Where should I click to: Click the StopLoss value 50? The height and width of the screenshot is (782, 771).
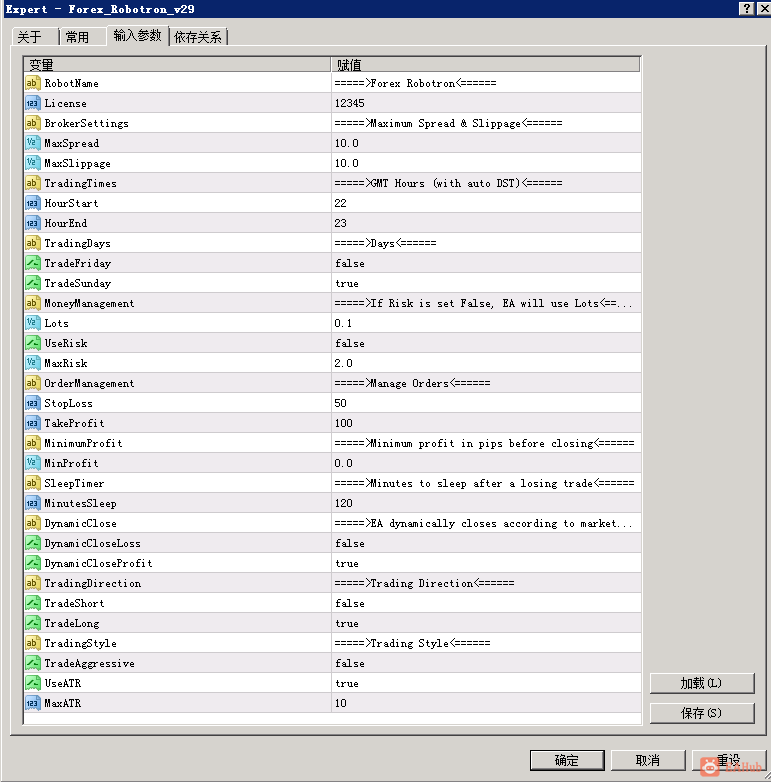341,403
